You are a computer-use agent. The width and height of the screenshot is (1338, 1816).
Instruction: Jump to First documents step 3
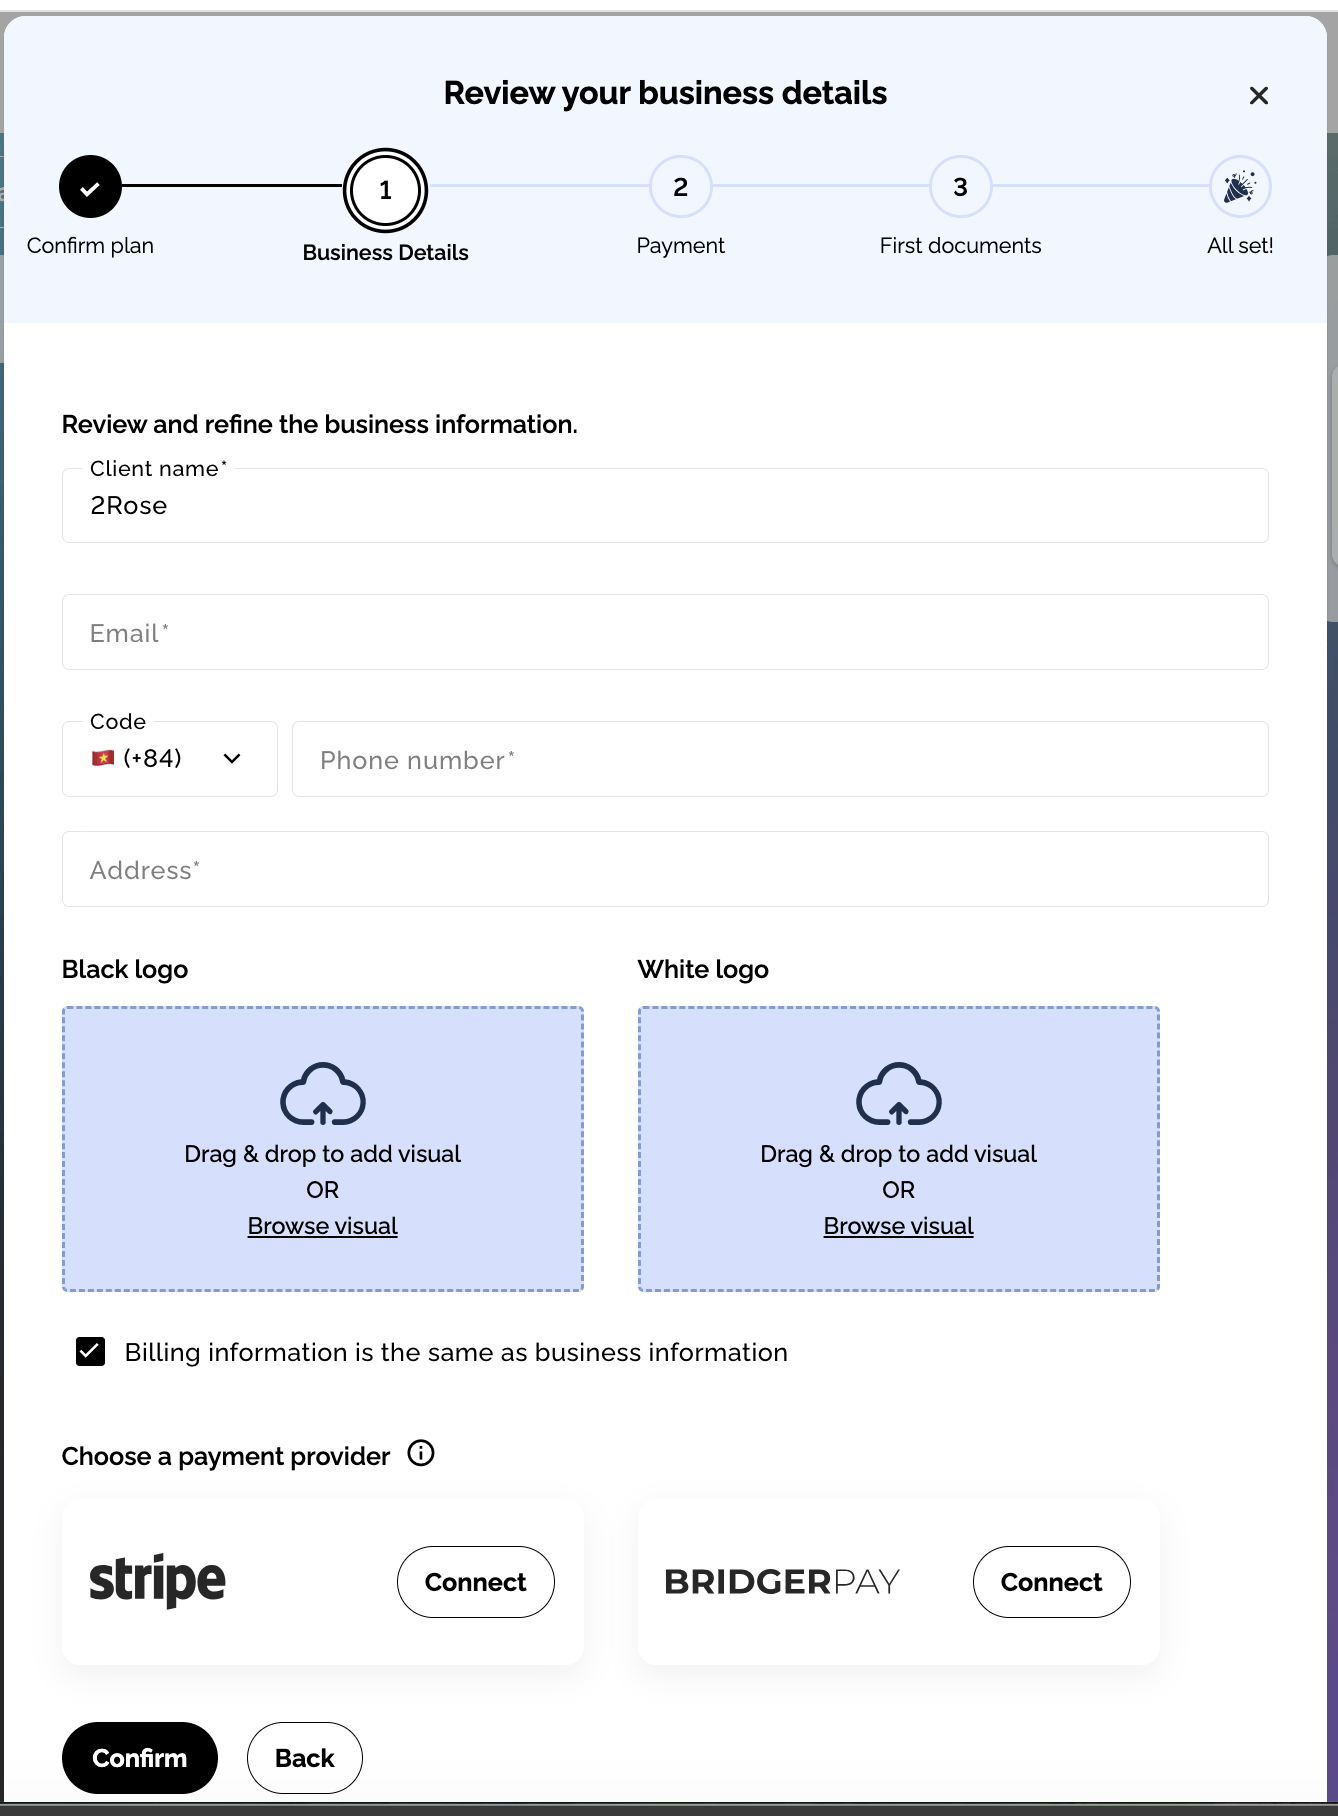960,187
